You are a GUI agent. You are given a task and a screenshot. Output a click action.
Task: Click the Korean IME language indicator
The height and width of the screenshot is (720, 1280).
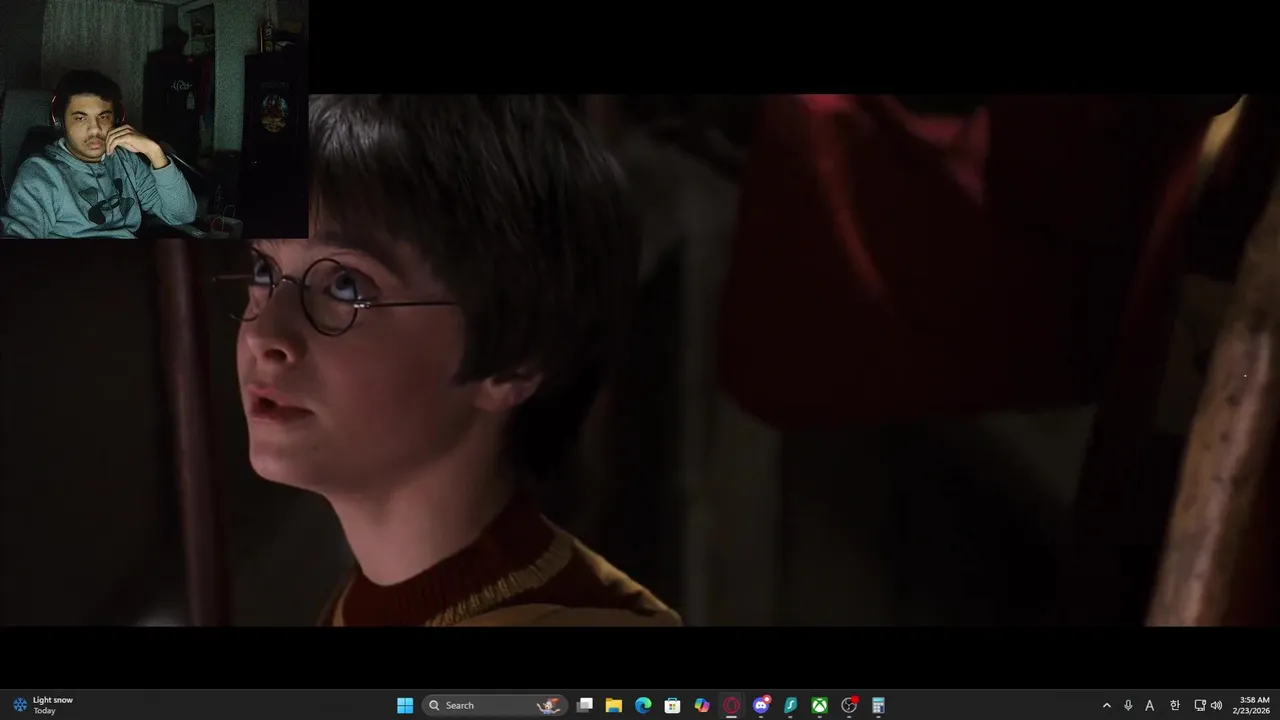point(1175,705)
